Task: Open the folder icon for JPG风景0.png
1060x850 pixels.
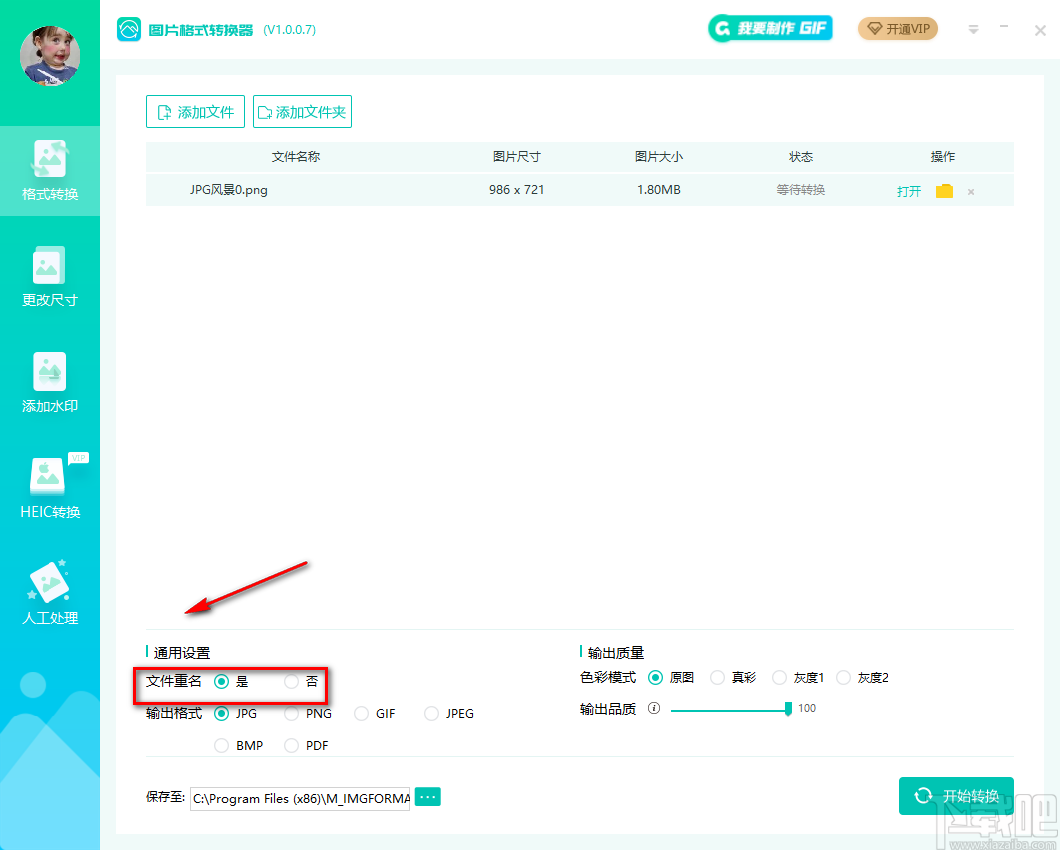Action: (x=944, y=190)
